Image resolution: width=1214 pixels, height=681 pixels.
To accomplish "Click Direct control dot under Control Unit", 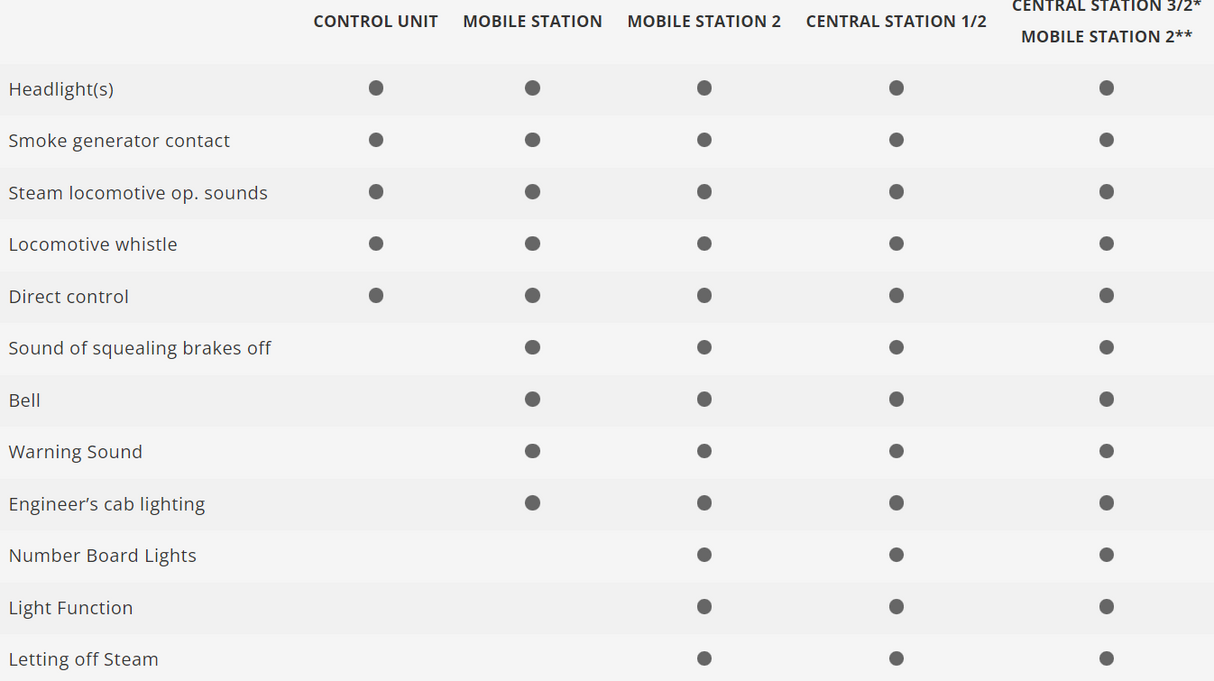I will coord(376,295).
